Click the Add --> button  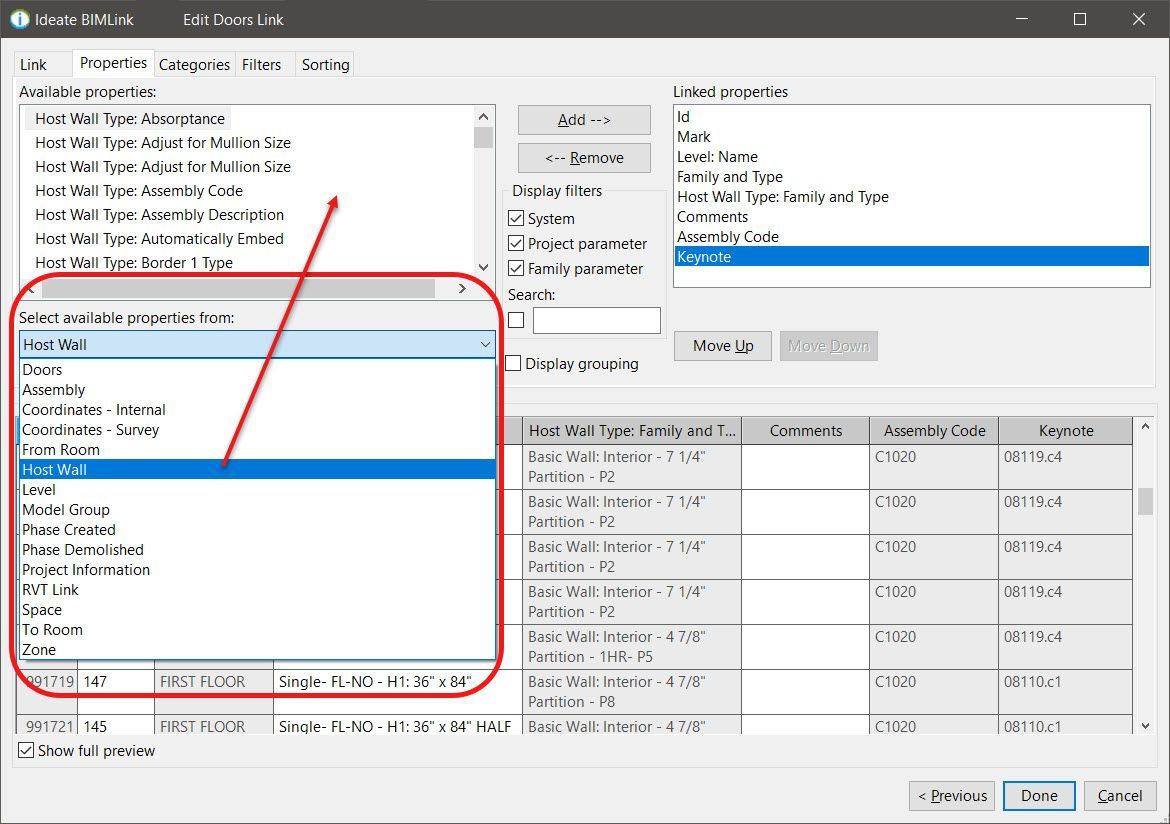[584, 119]
